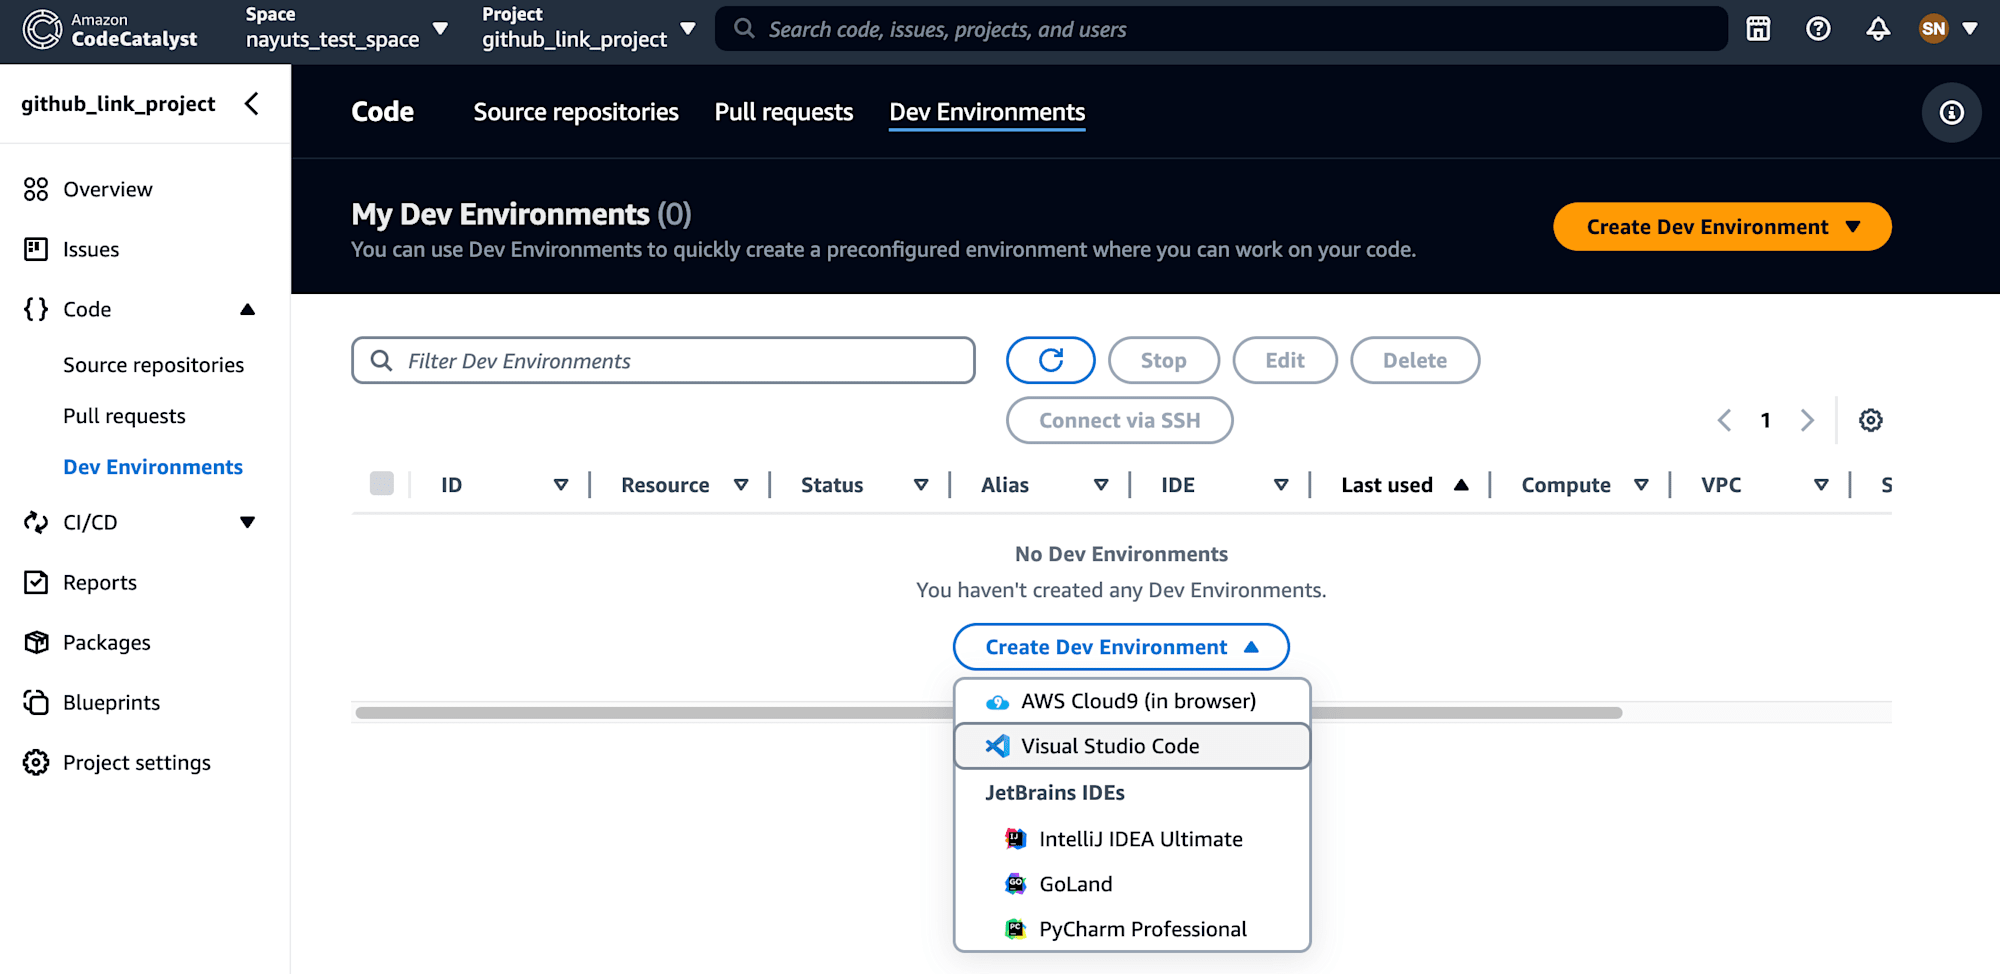Collapse the sidebar with chevron arrow
This screenshot has width=2000, height=974.
point(252,104)
